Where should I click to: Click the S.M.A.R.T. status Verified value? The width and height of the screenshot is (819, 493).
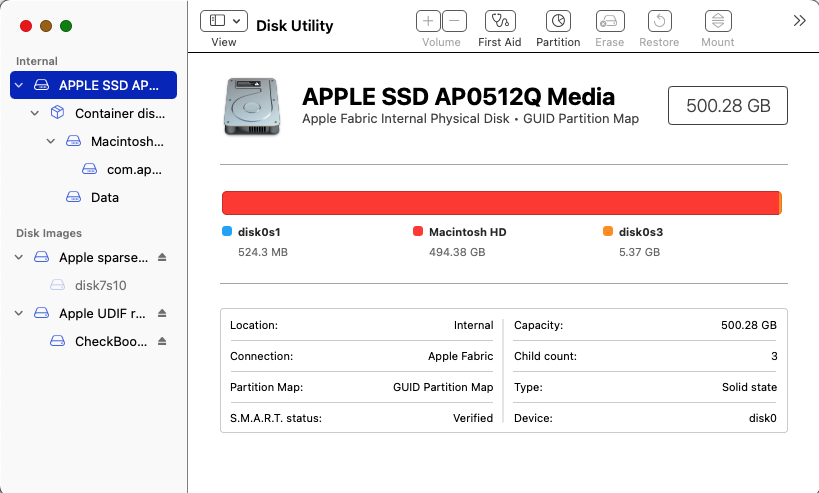click(x=473, y=418)
